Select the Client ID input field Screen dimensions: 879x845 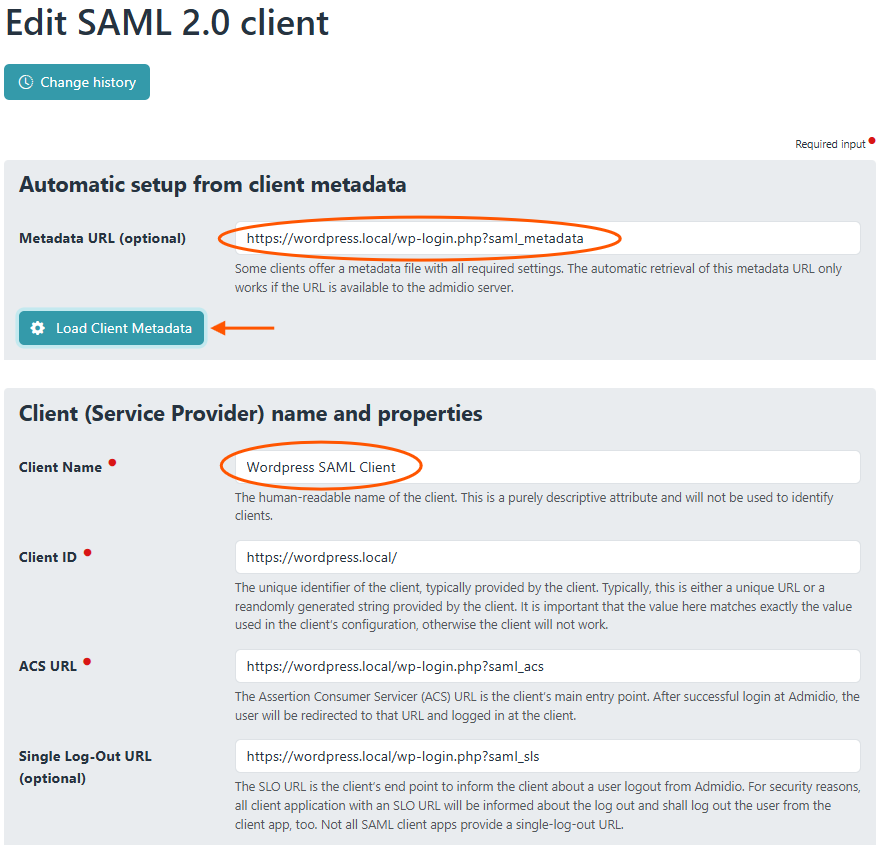point(547,557)
